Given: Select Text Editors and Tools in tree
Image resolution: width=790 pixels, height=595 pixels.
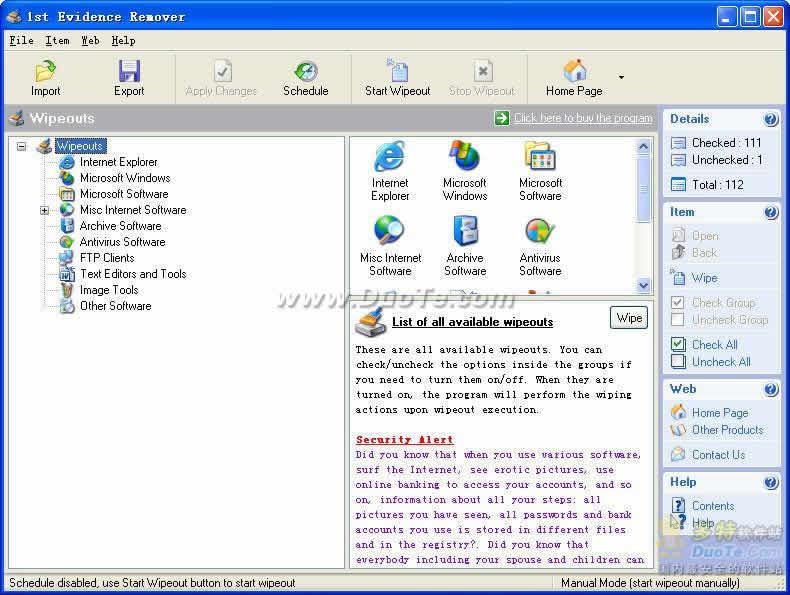Looking at the screenshot, I should (133, 274).
